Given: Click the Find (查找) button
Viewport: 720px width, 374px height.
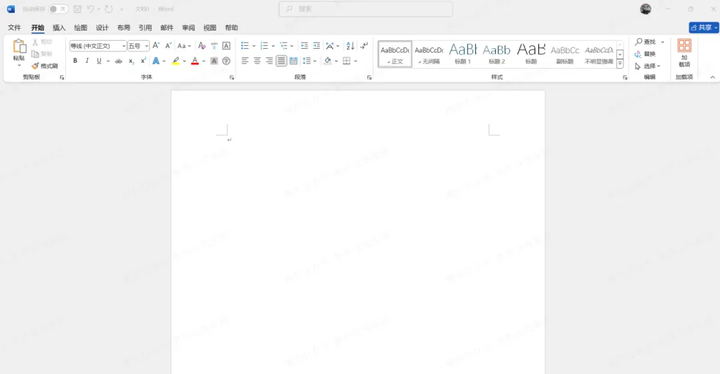Looking at the screenshot, I should [645, 42].
